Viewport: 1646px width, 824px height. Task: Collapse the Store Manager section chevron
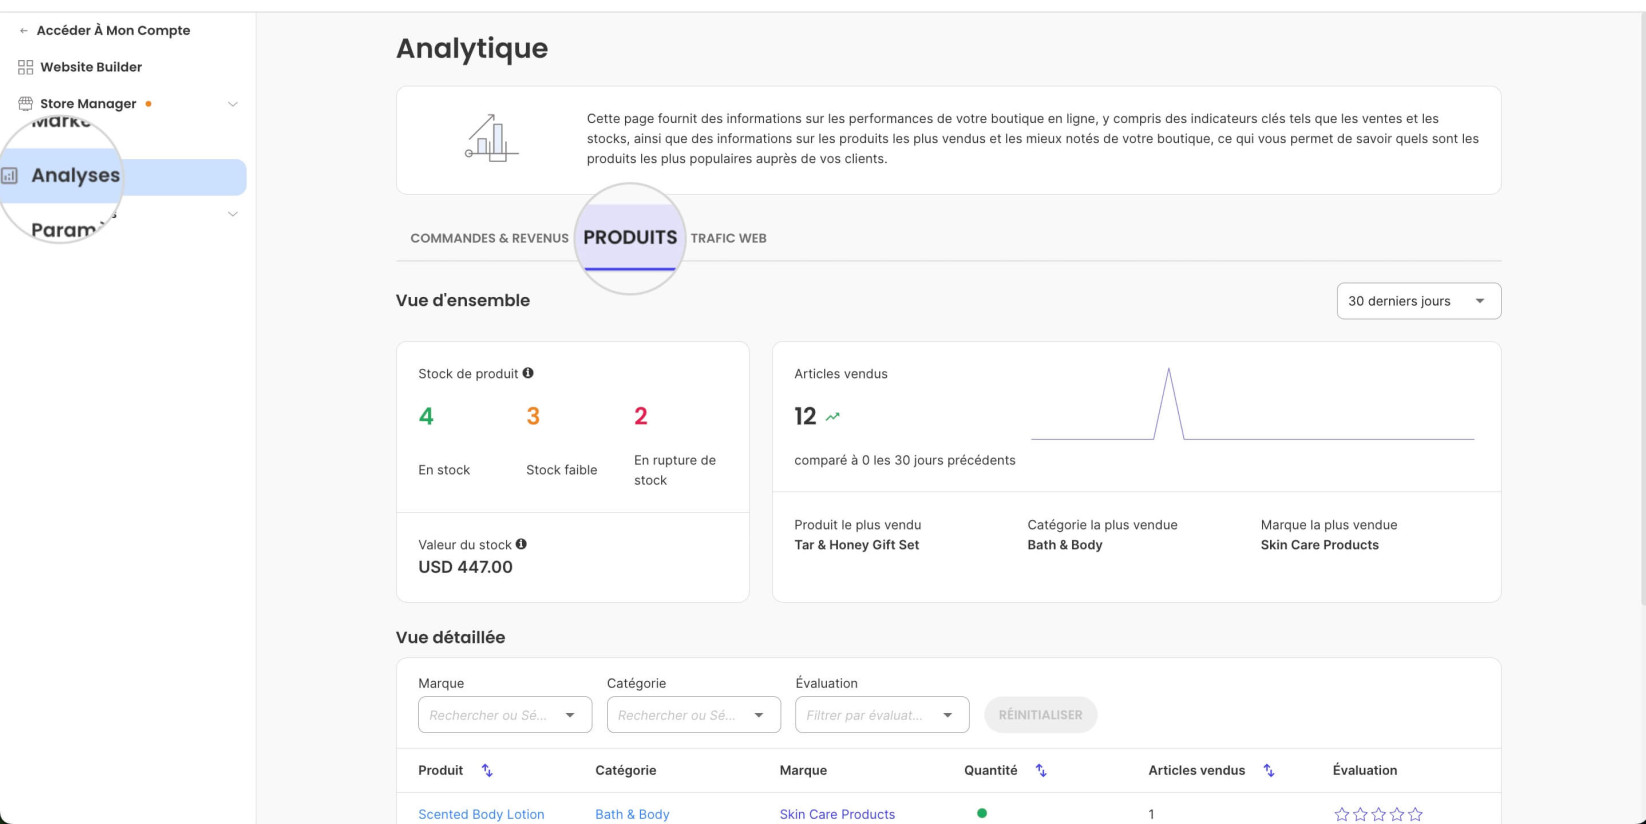tap(233, 104)
